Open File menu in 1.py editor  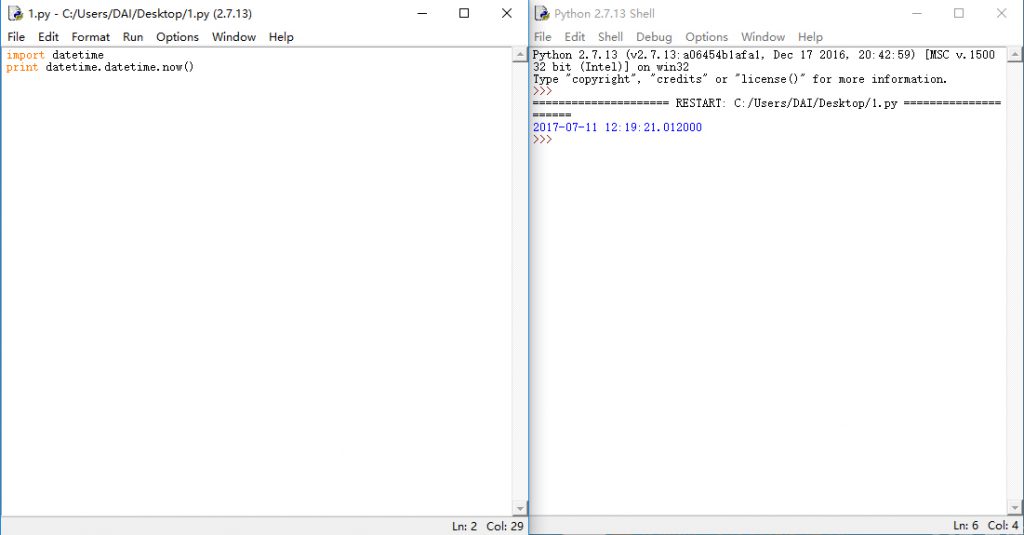[x=16, y=37]
